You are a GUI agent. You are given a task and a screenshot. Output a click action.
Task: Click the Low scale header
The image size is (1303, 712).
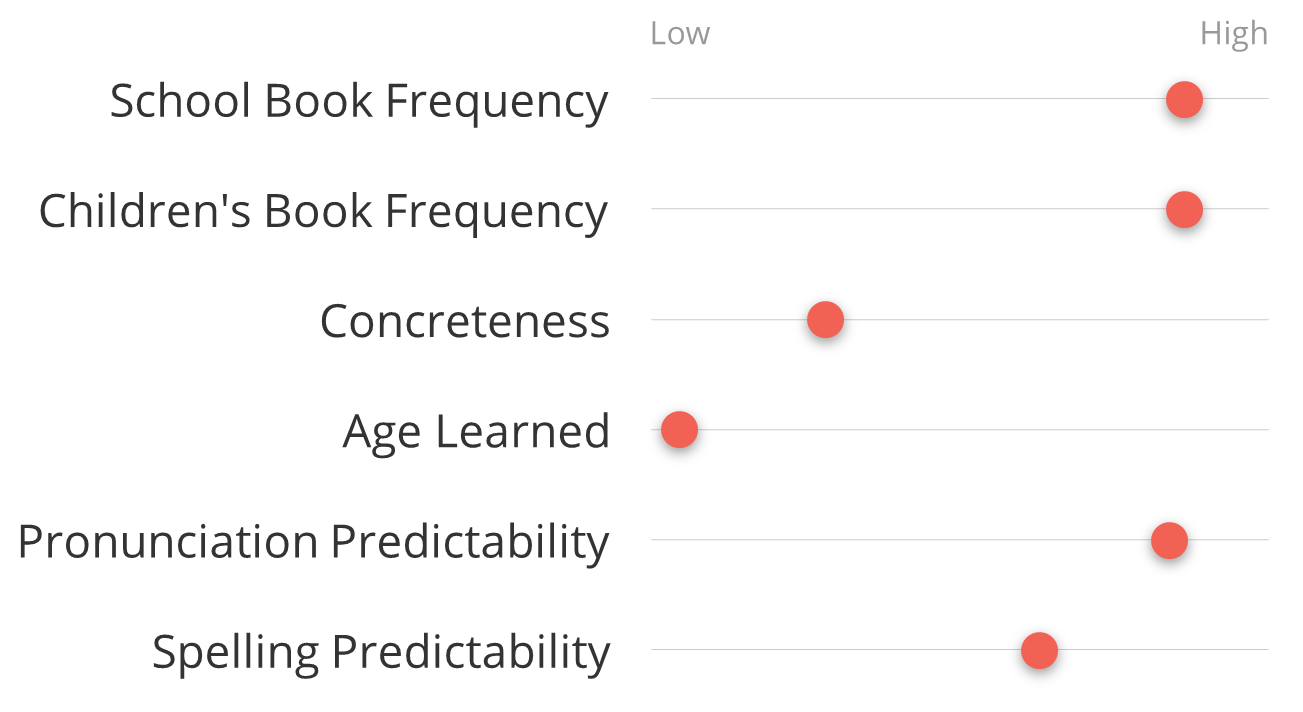[x=680, y=33]
